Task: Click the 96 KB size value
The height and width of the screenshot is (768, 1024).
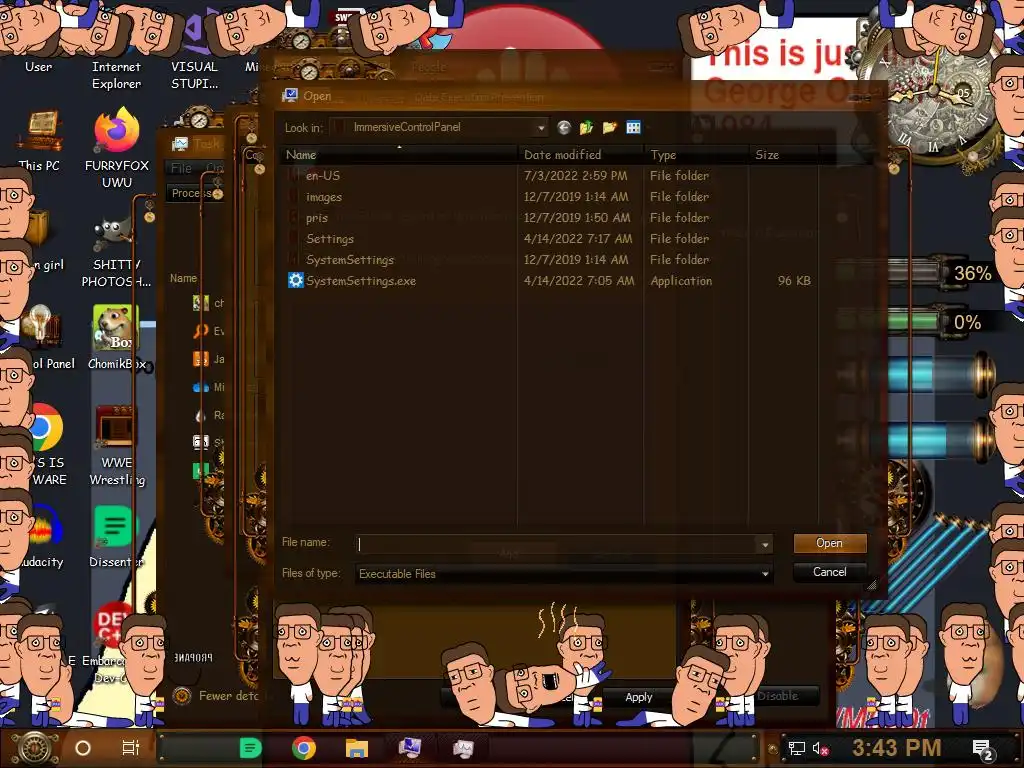Action: point(794,281)
